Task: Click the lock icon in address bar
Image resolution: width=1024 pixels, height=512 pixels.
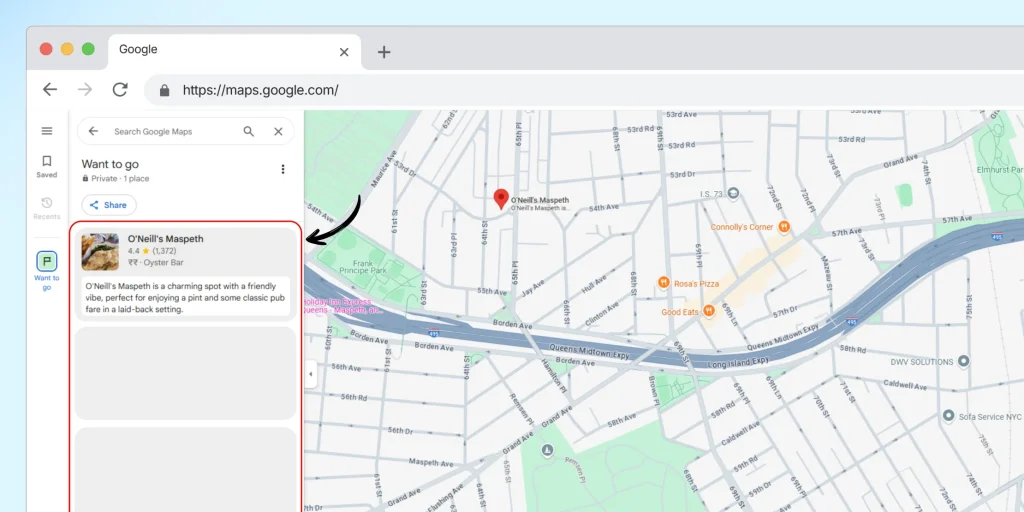Action: click(165, 90)
